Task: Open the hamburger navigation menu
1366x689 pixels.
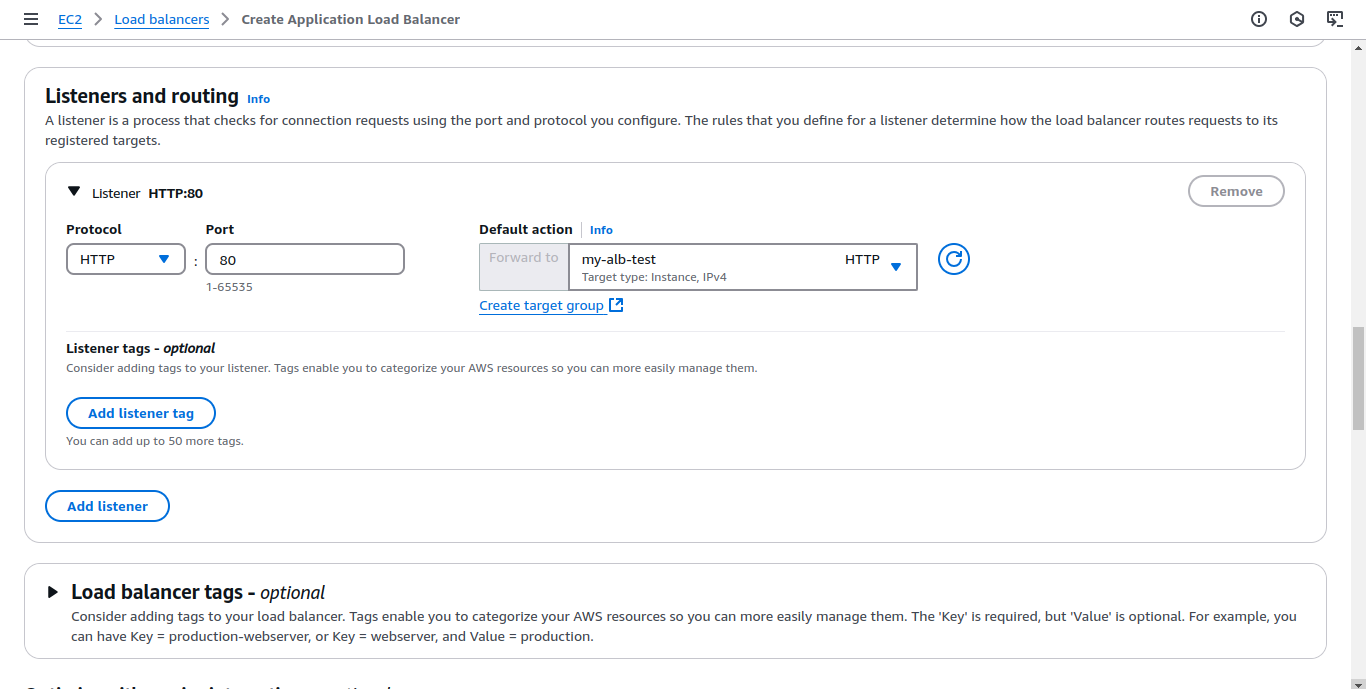Action: 31,19
